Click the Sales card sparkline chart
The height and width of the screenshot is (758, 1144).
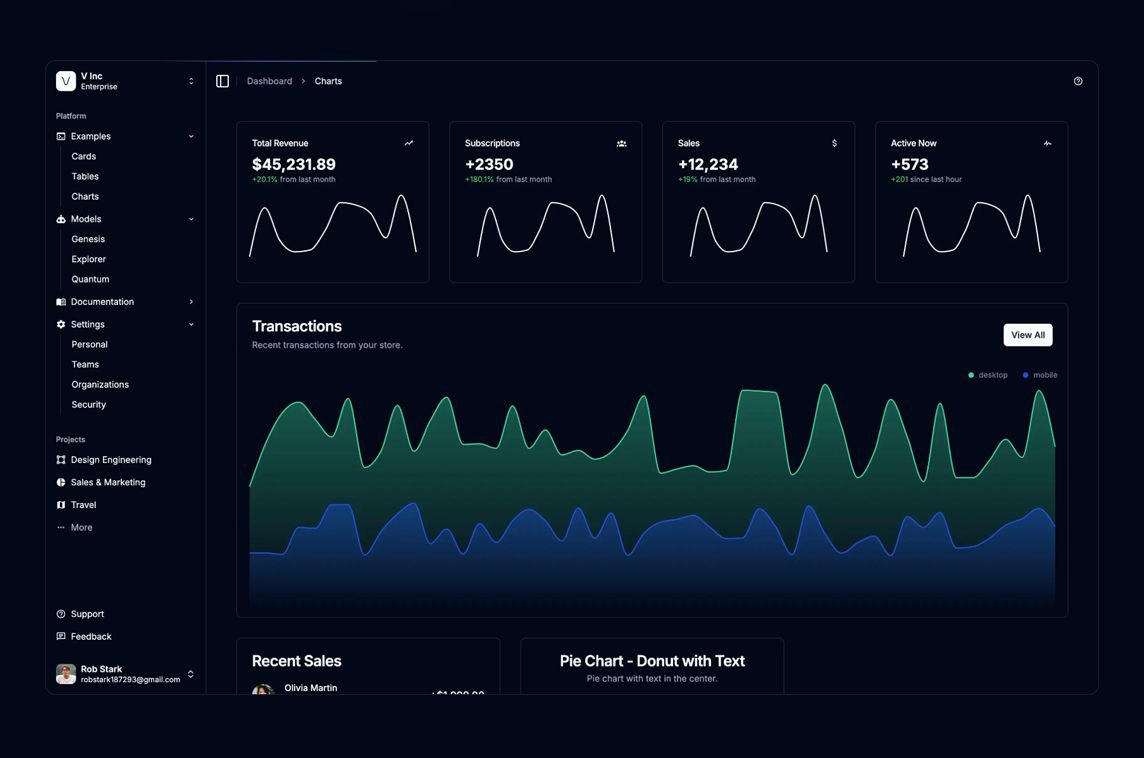coord(759,225)
